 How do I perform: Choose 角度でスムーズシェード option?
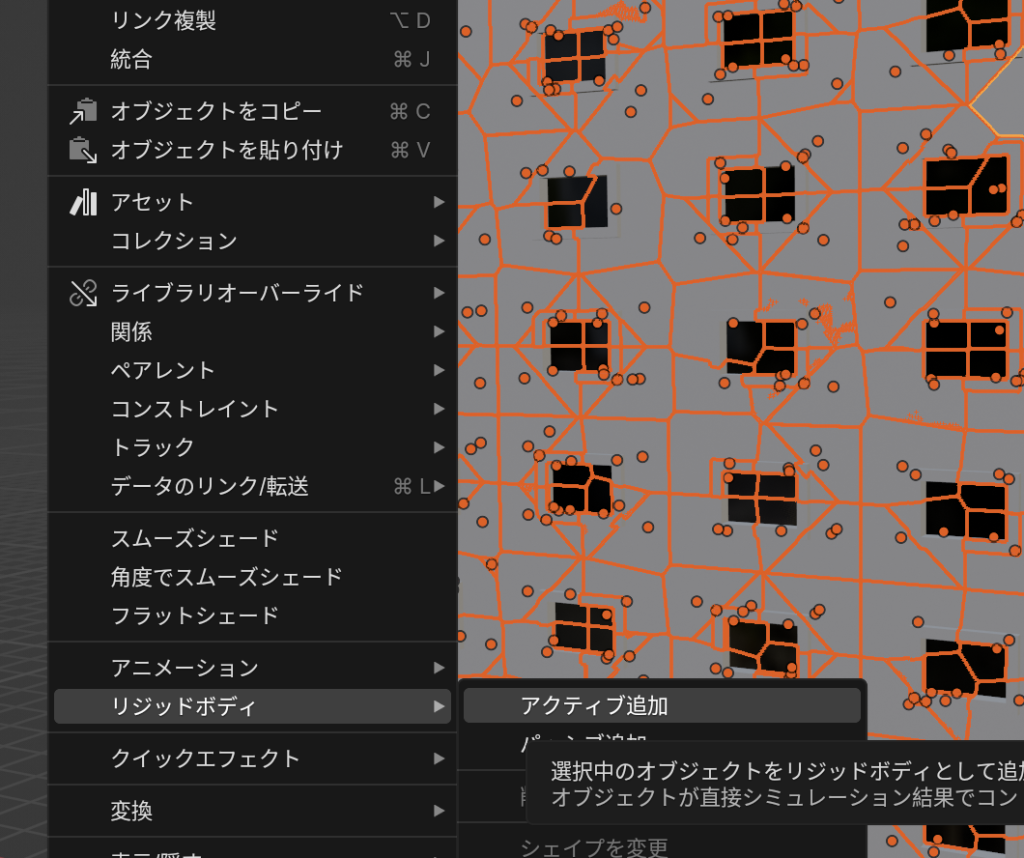click(226, 577)
